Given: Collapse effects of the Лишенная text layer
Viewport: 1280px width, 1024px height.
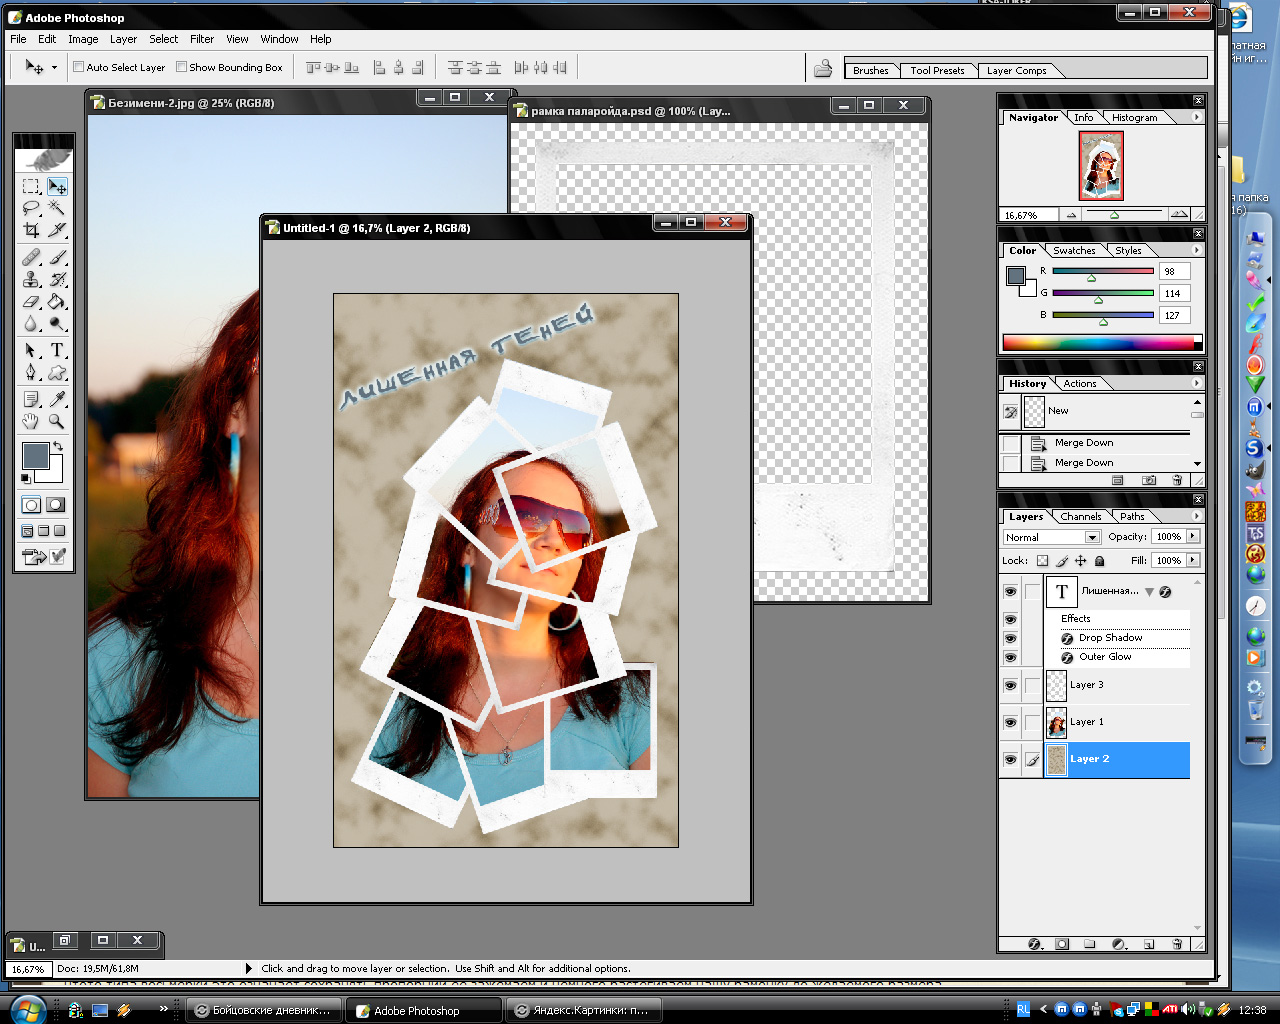Looking at the screenshot, I should click(1149, 592).
